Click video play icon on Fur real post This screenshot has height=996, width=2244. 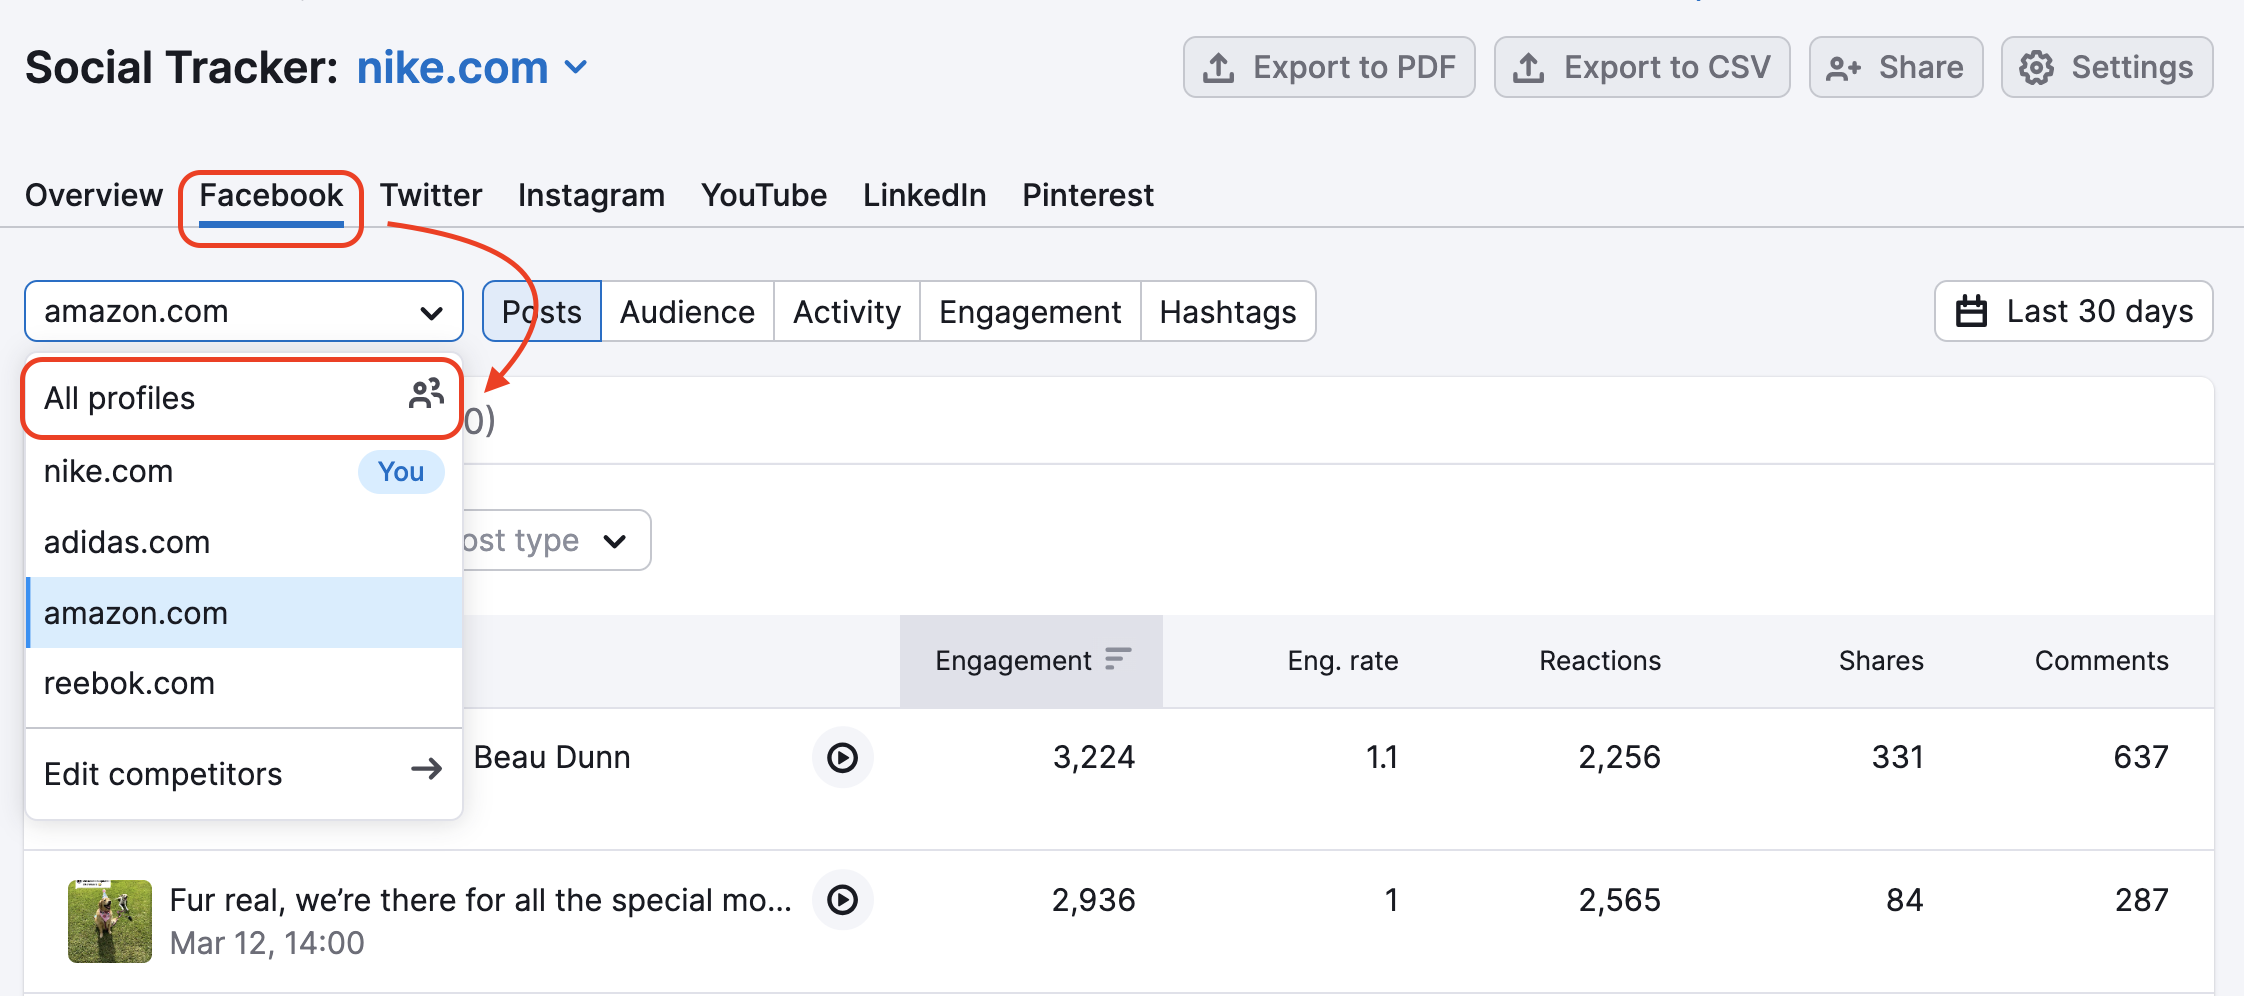click(x=843, y=900)
